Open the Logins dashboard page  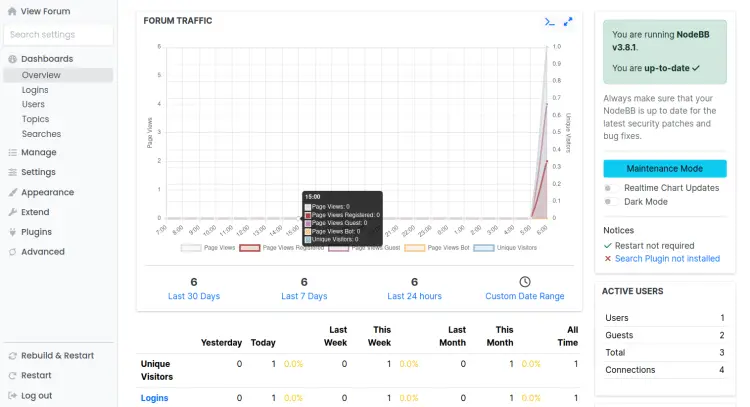[x=35, y=90]
